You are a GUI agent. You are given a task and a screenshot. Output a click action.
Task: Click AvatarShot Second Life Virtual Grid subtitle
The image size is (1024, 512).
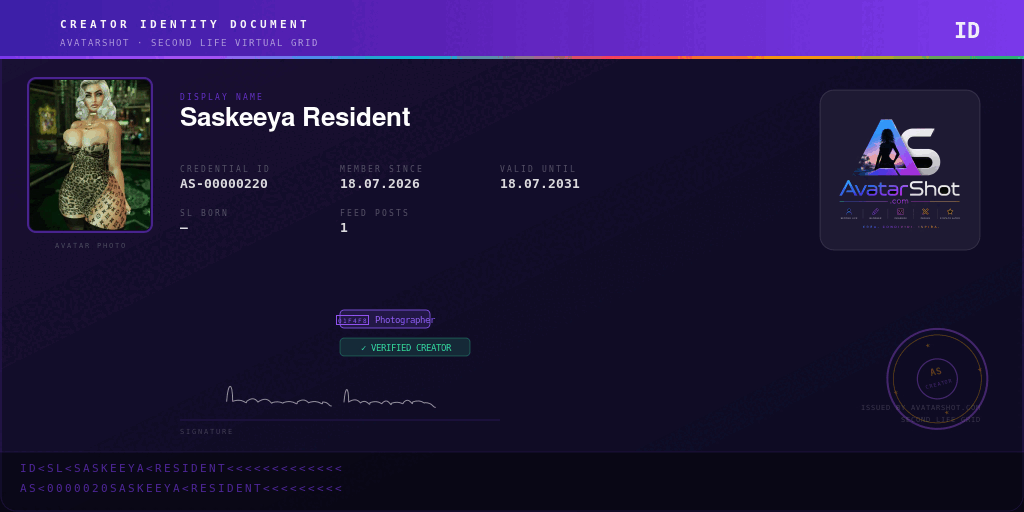tap(189, 42)
